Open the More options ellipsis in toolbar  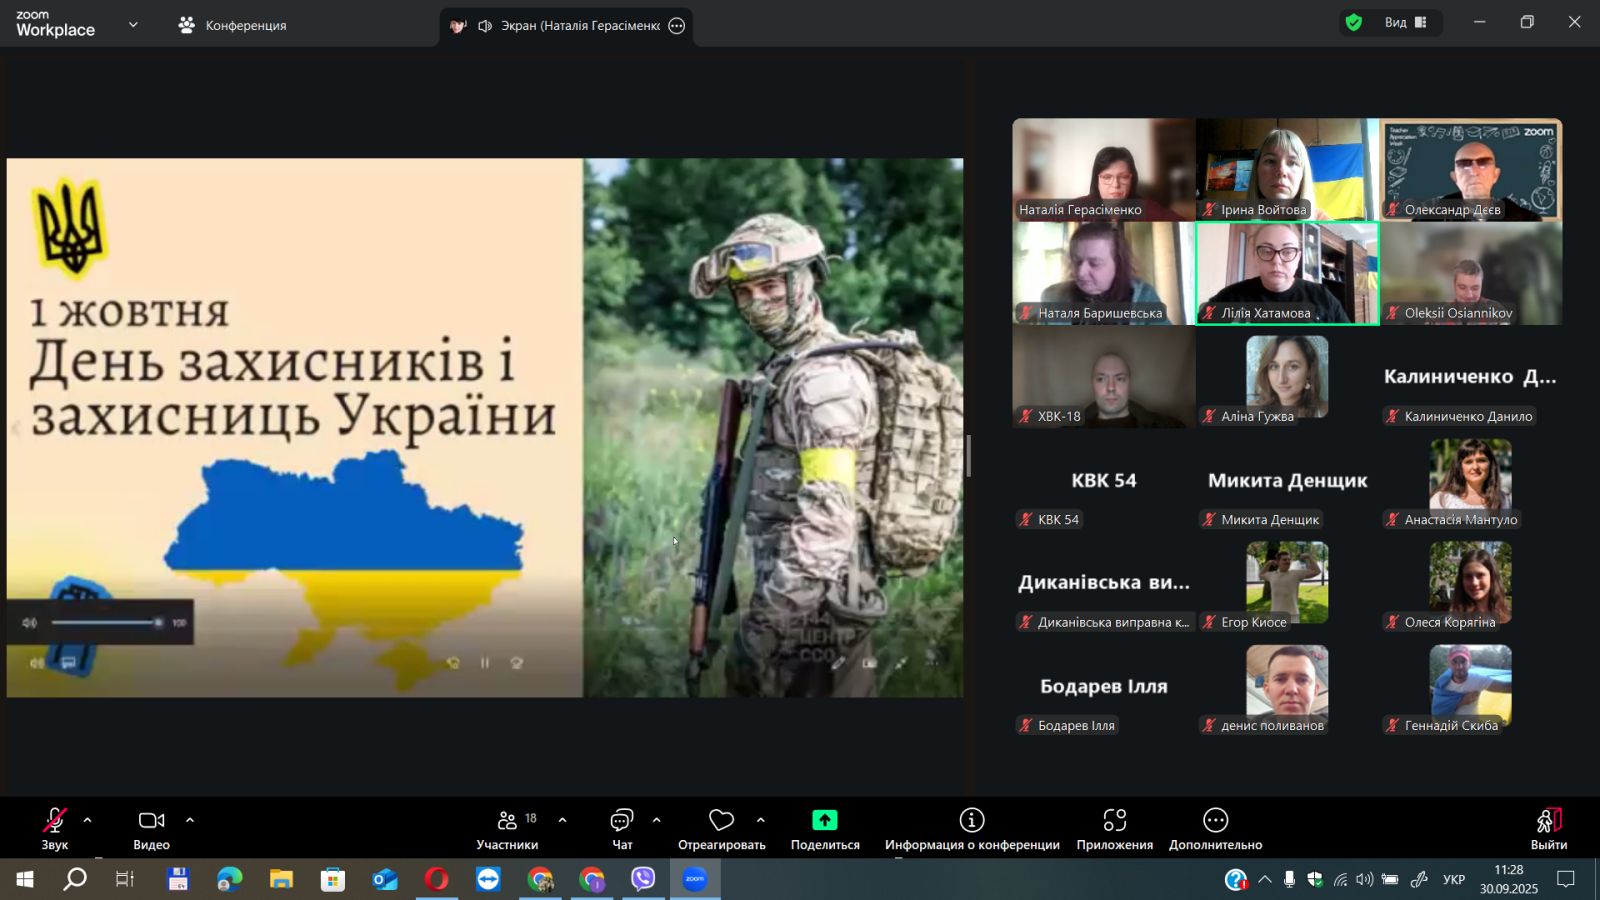(x=1215, y=829)
